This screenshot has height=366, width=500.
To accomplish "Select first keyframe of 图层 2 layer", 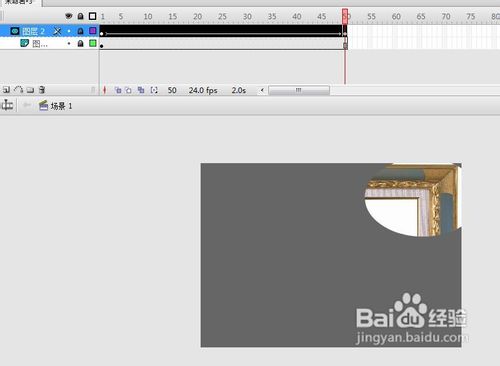I will pyautogui.click(x=102, y=31).
